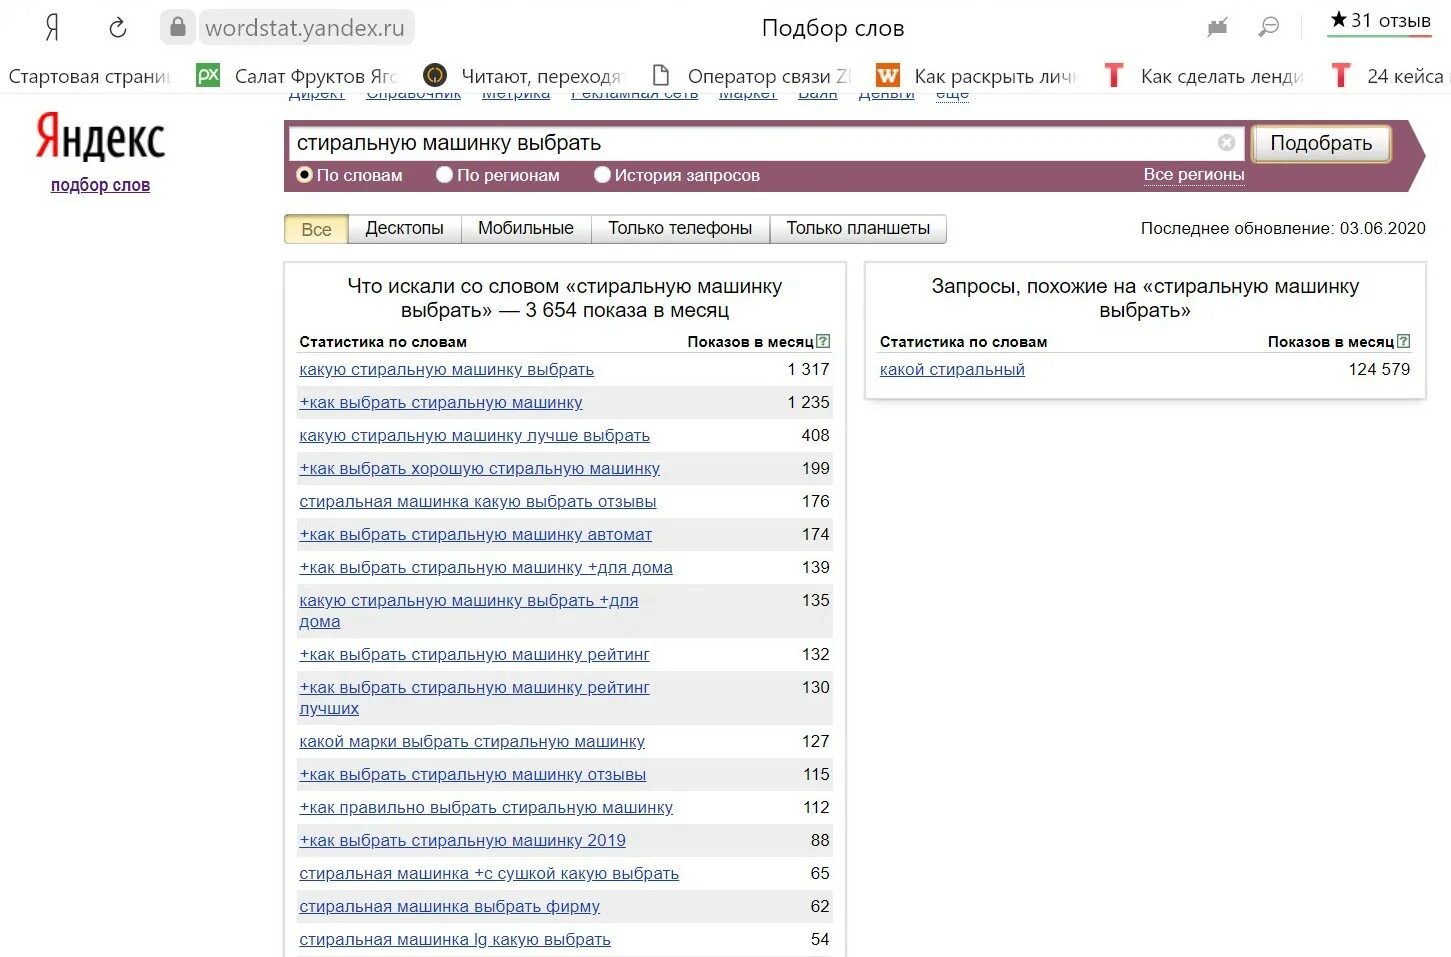Open the query link with 132 impressions
Viewport: 1451px width, 957px height.
click(474, 654)
